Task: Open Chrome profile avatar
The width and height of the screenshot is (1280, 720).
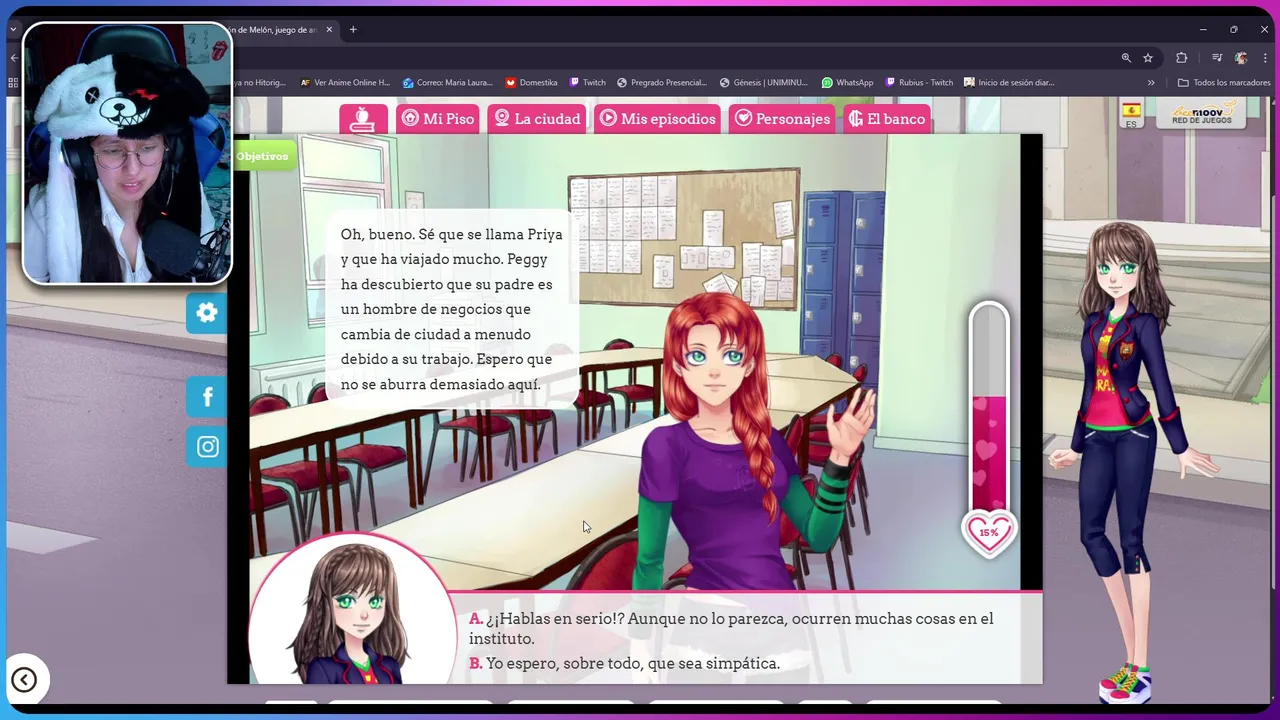Action: pos(1241,58)
